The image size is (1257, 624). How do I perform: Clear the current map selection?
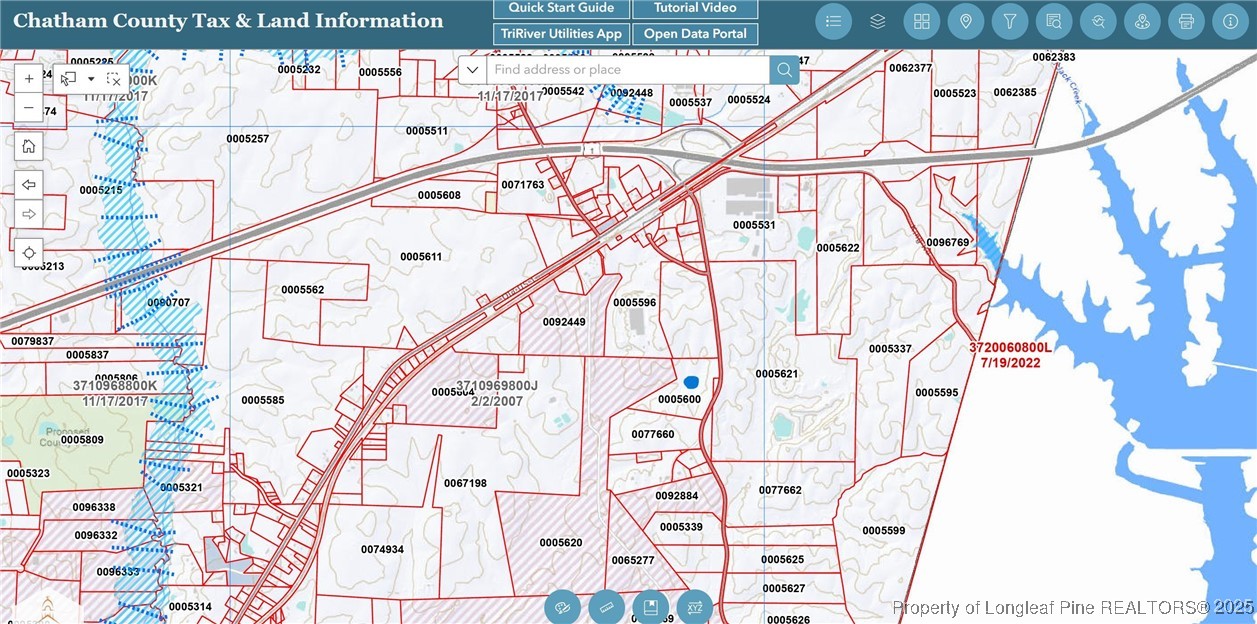[x=114, y=78]
